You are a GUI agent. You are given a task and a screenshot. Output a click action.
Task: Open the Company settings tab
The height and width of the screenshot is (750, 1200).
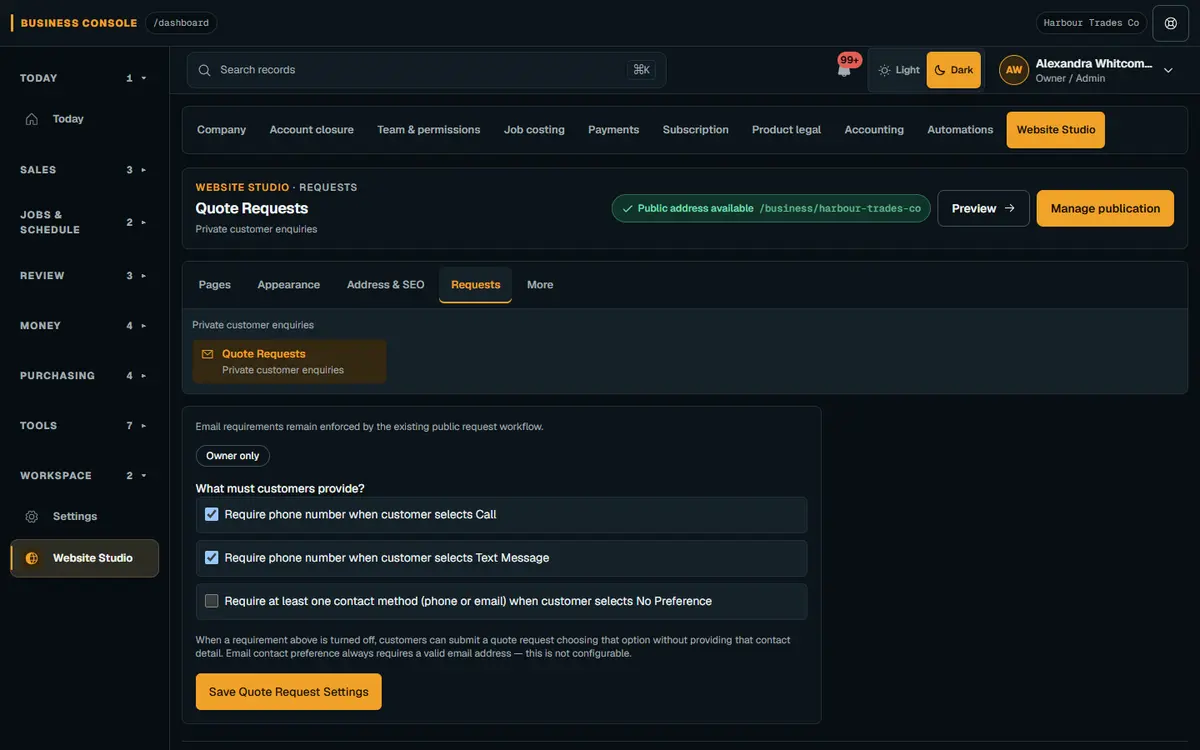221,130
